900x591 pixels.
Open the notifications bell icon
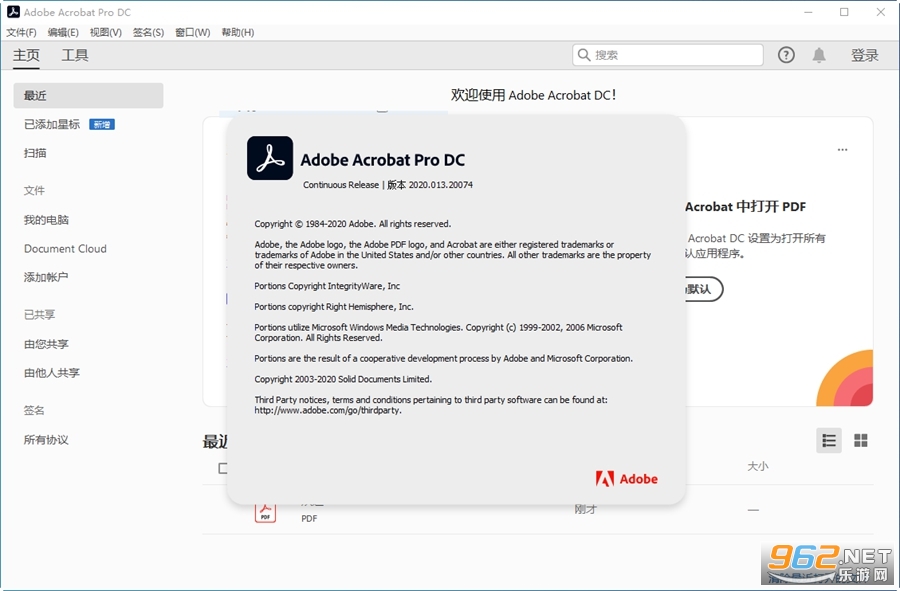click(819, 55)
